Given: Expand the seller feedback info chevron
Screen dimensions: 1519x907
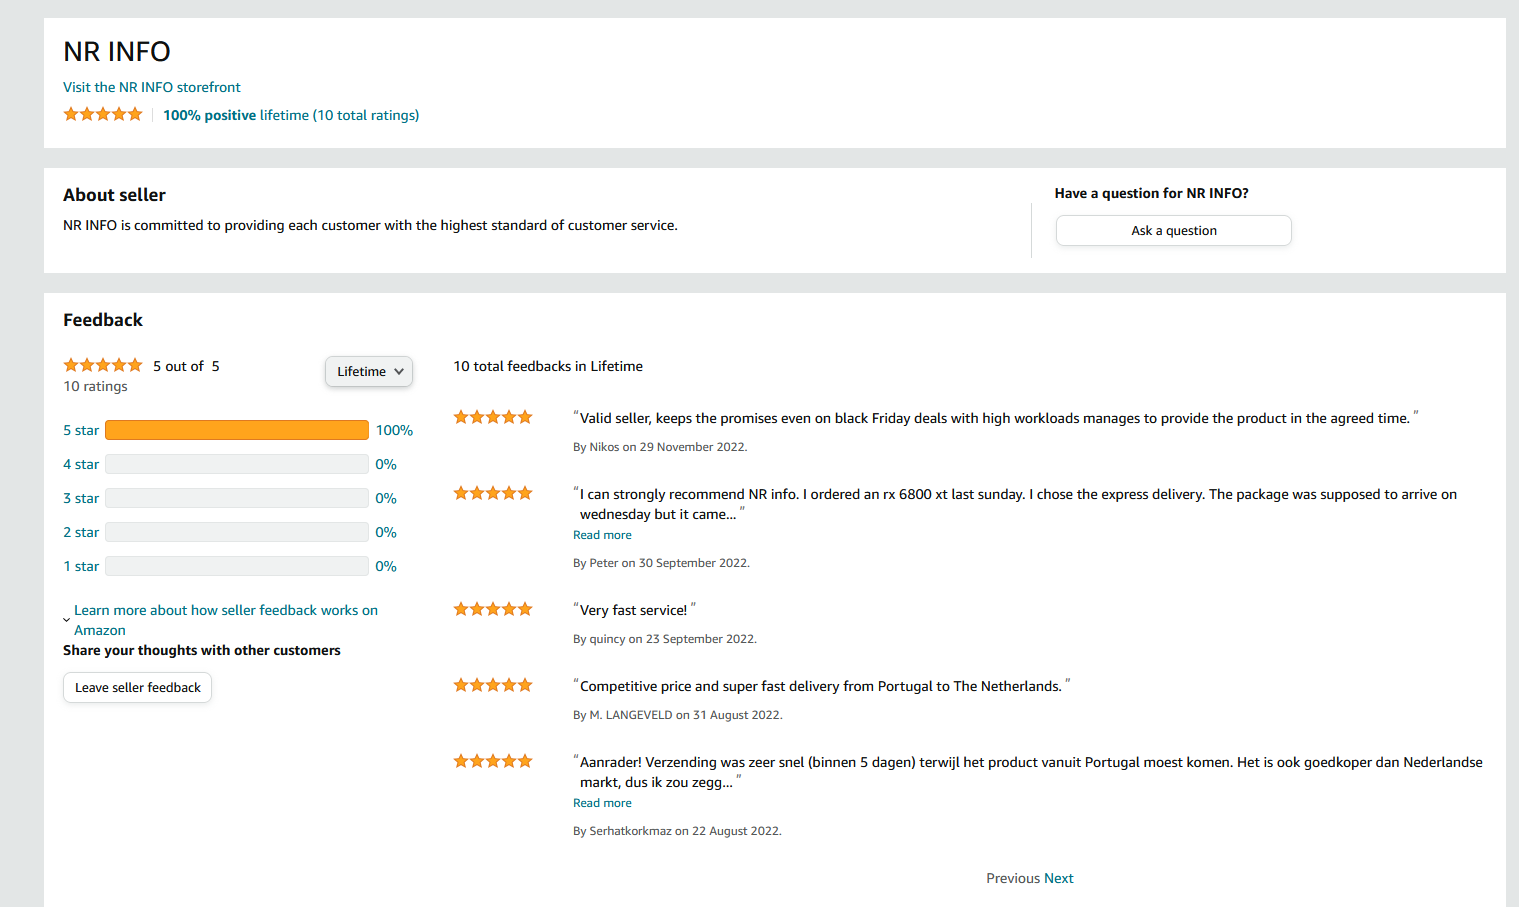Looking at the screenshot, I should [66, 621].
